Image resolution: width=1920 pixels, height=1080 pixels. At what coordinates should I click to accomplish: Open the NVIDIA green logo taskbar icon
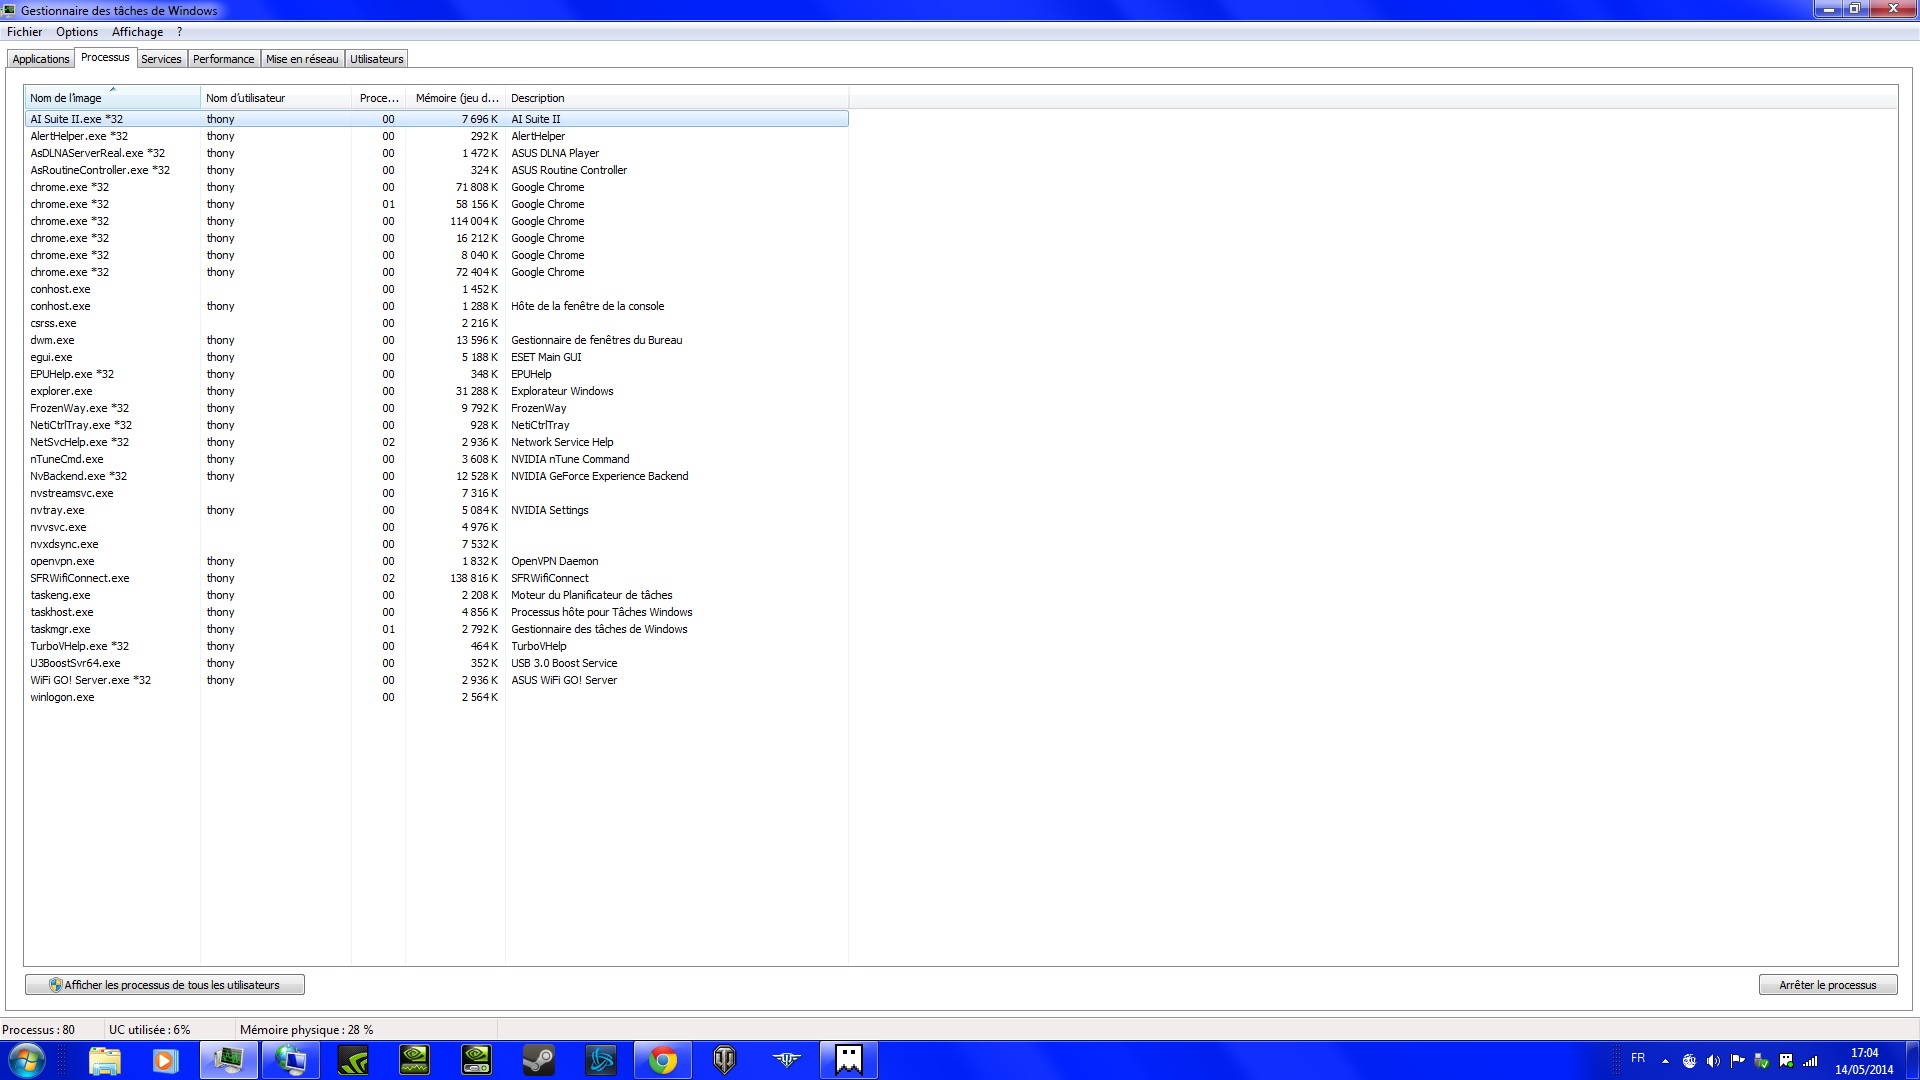[x=353, y=1060]
